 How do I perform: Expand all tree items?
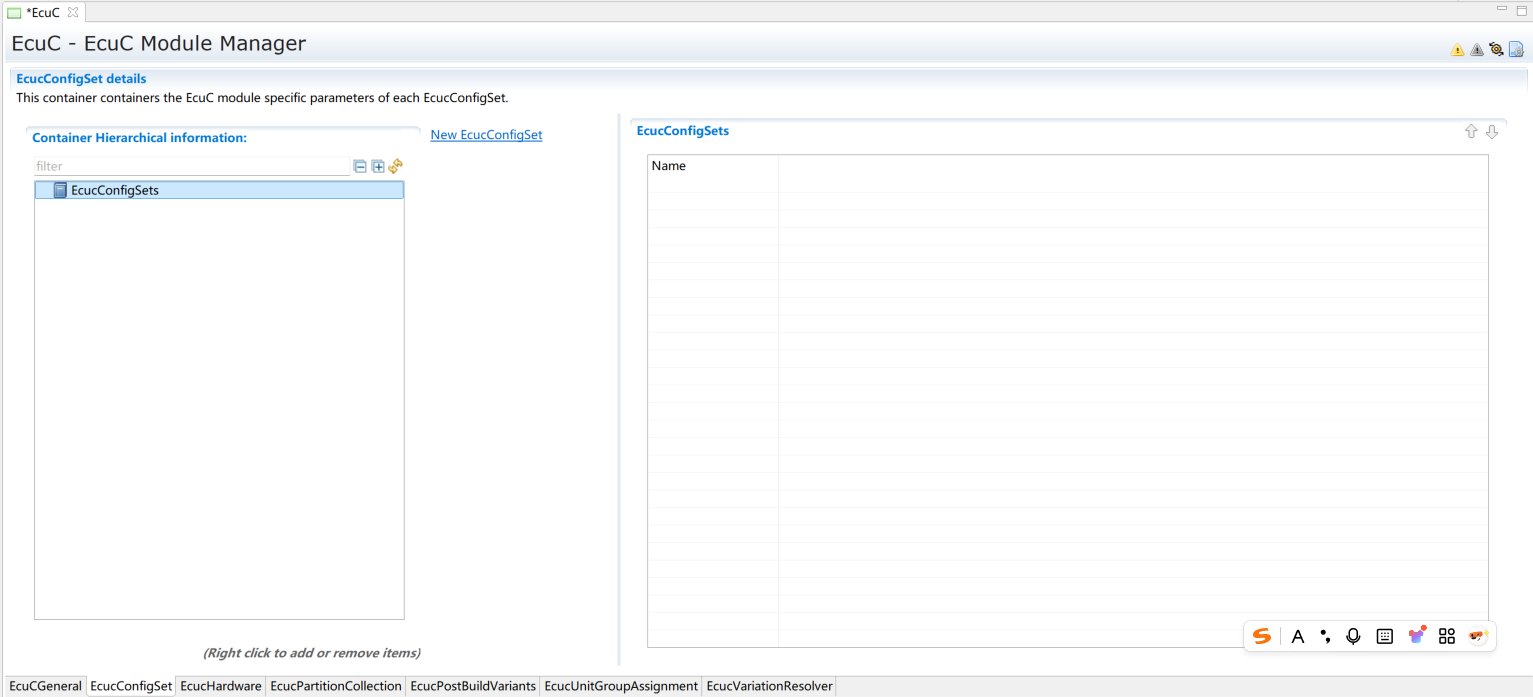point(378,166)
